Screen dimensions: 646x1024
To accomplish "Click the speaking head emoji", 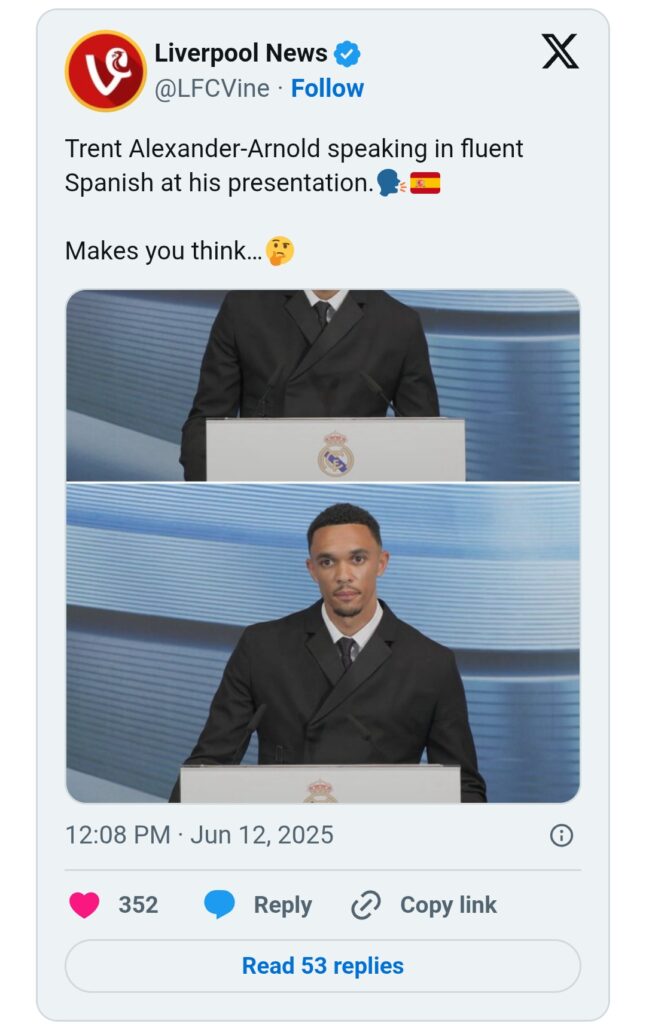I will pos(391,183).
